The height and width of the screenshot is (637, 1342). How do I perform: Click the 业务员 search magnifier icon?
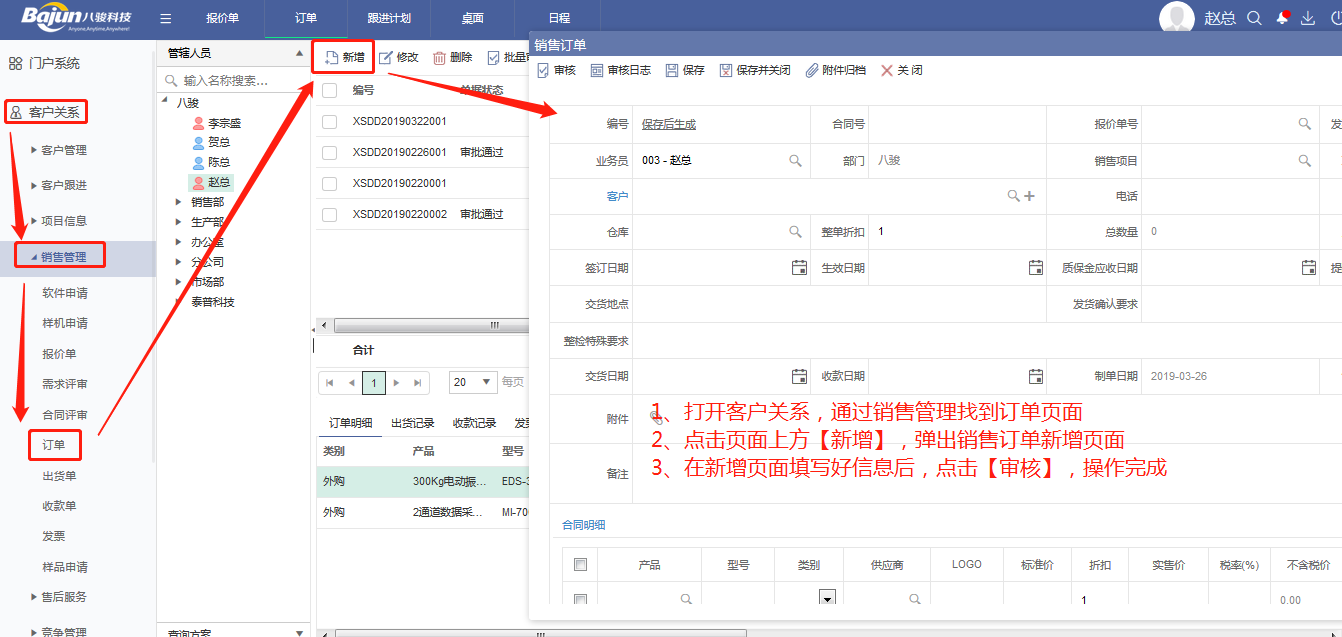point(795,160)
